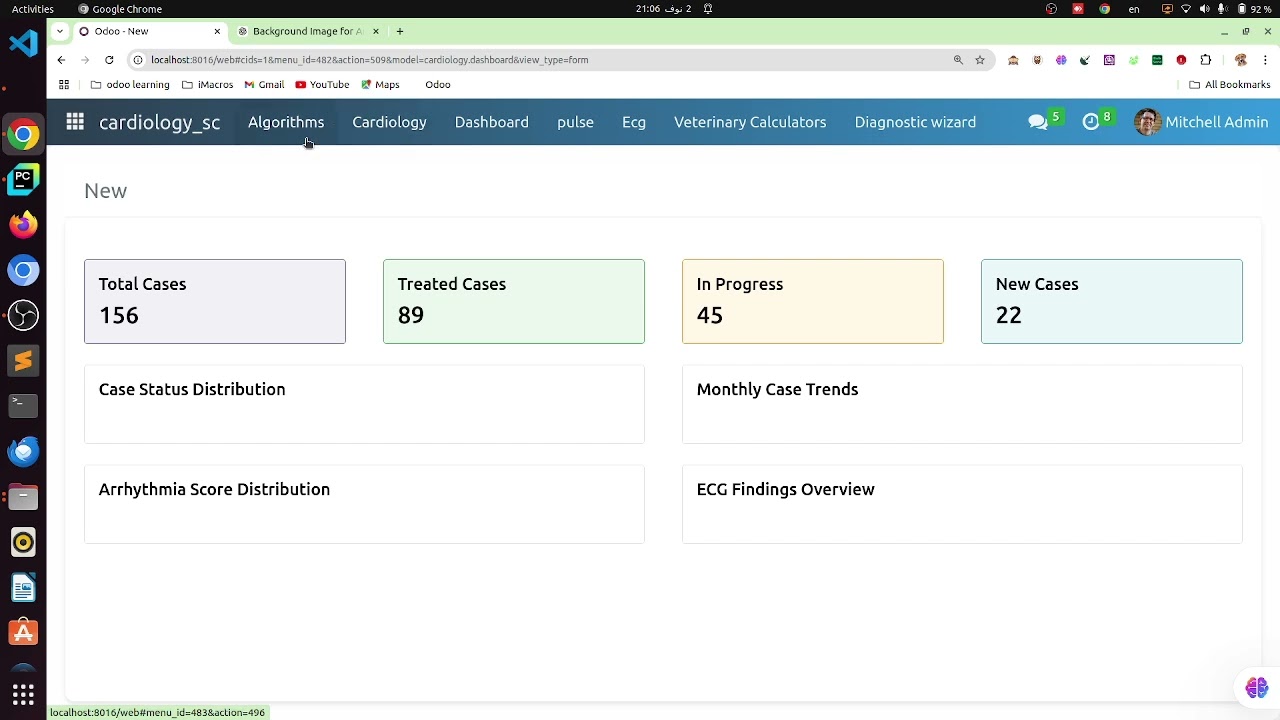Image resolution: width=1280 pixels, height=720 pixels.
Task: Open the YouTube bookmark
Action: (322, 85)
